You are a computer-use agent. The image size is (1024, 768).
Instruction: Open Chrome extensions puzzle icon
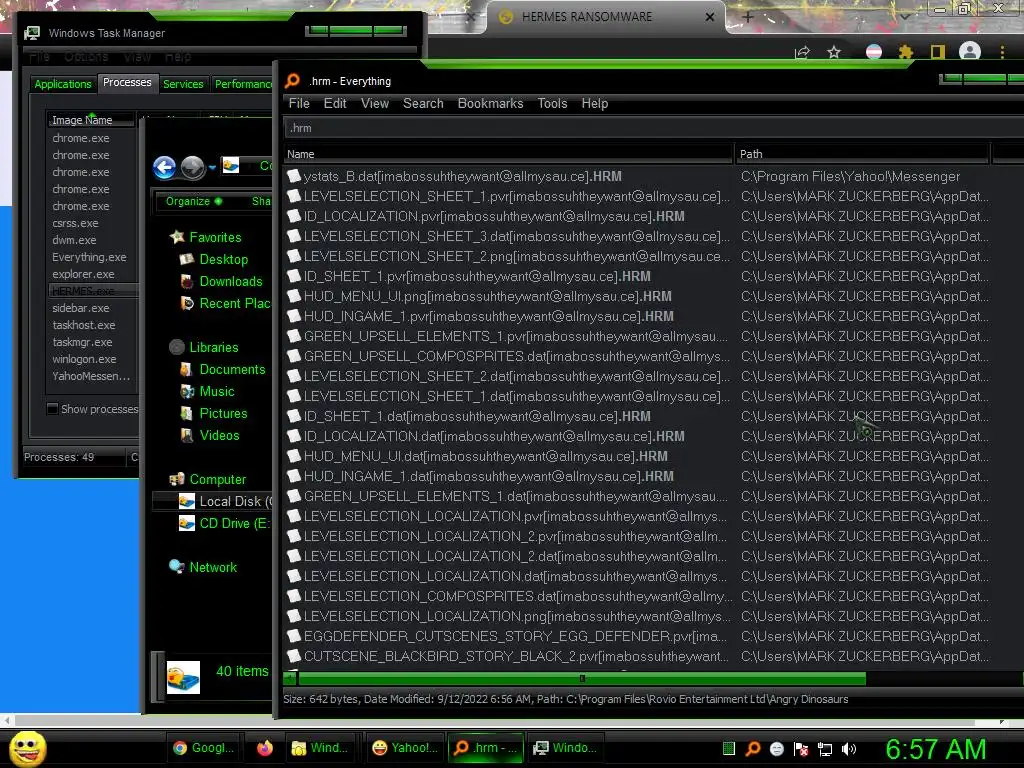[x=905, y=52]
